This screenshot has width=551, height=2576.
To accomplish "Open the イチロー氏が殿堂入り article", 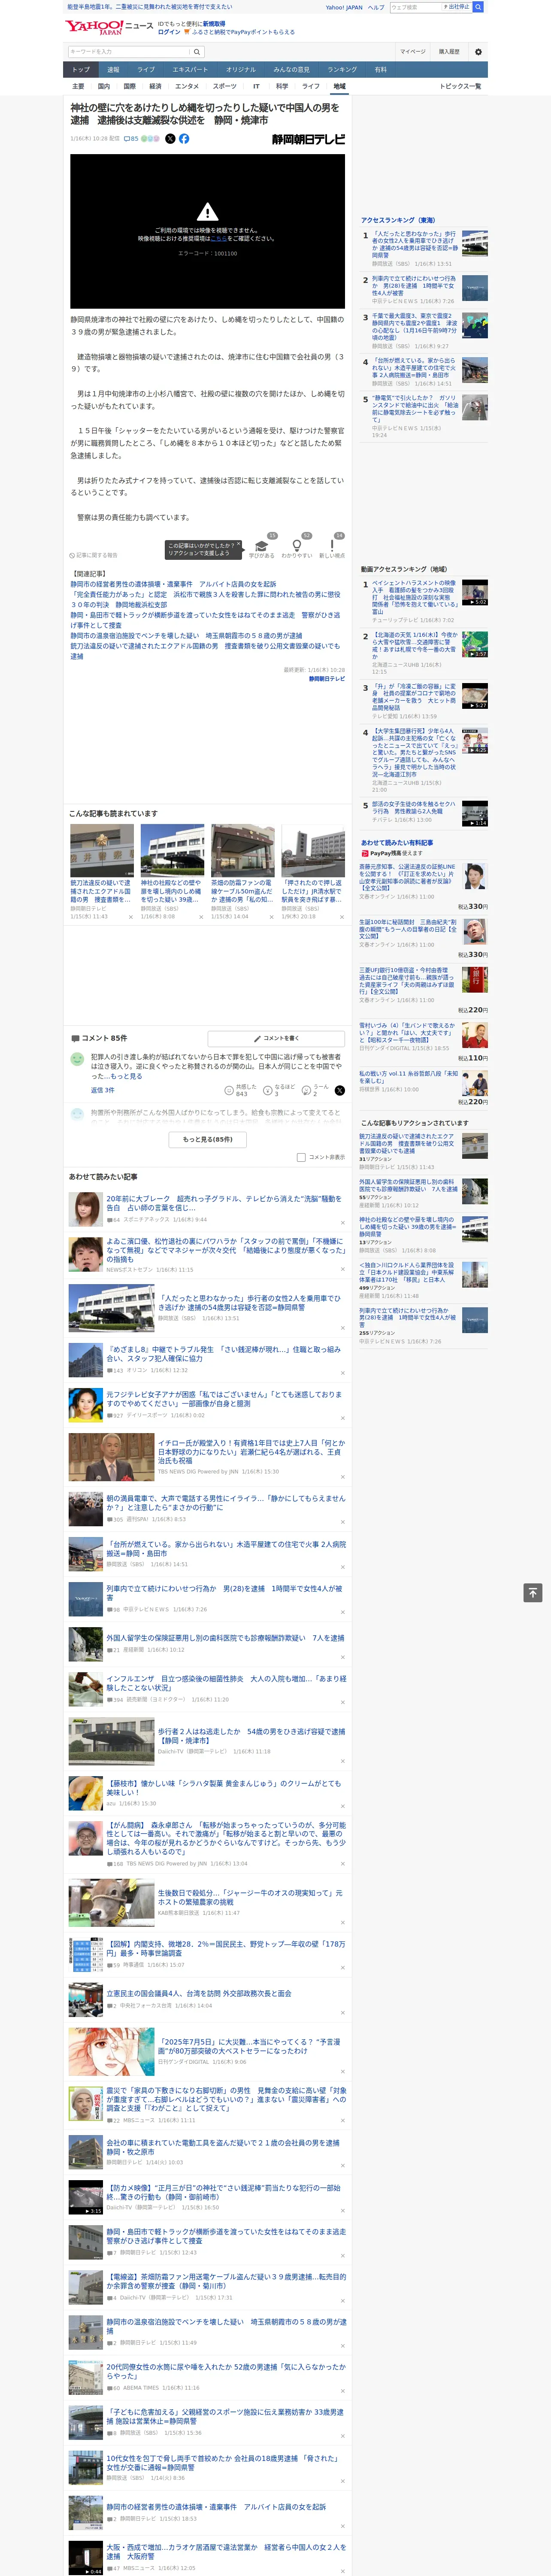I will [251, 1452].
